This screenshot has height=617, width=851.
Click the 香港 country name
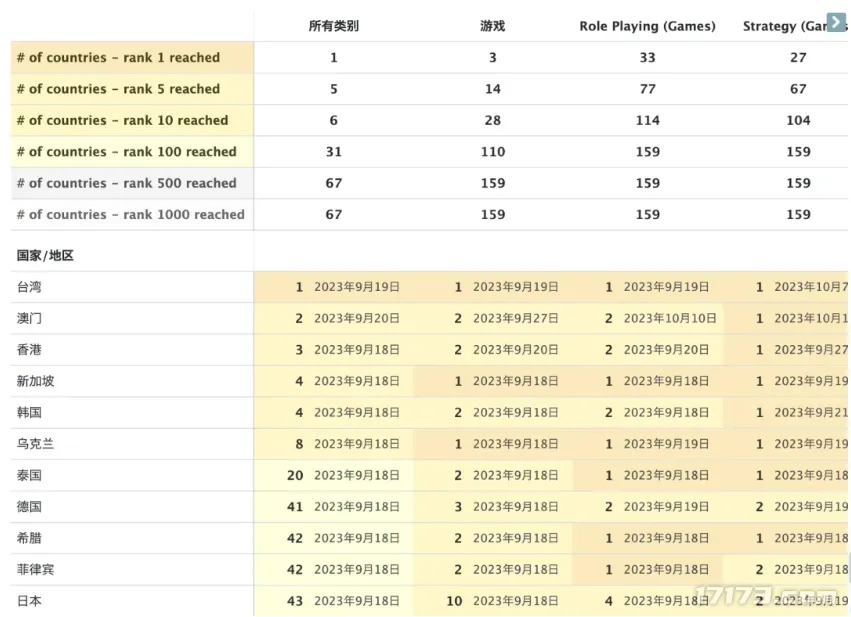[30, 350]
